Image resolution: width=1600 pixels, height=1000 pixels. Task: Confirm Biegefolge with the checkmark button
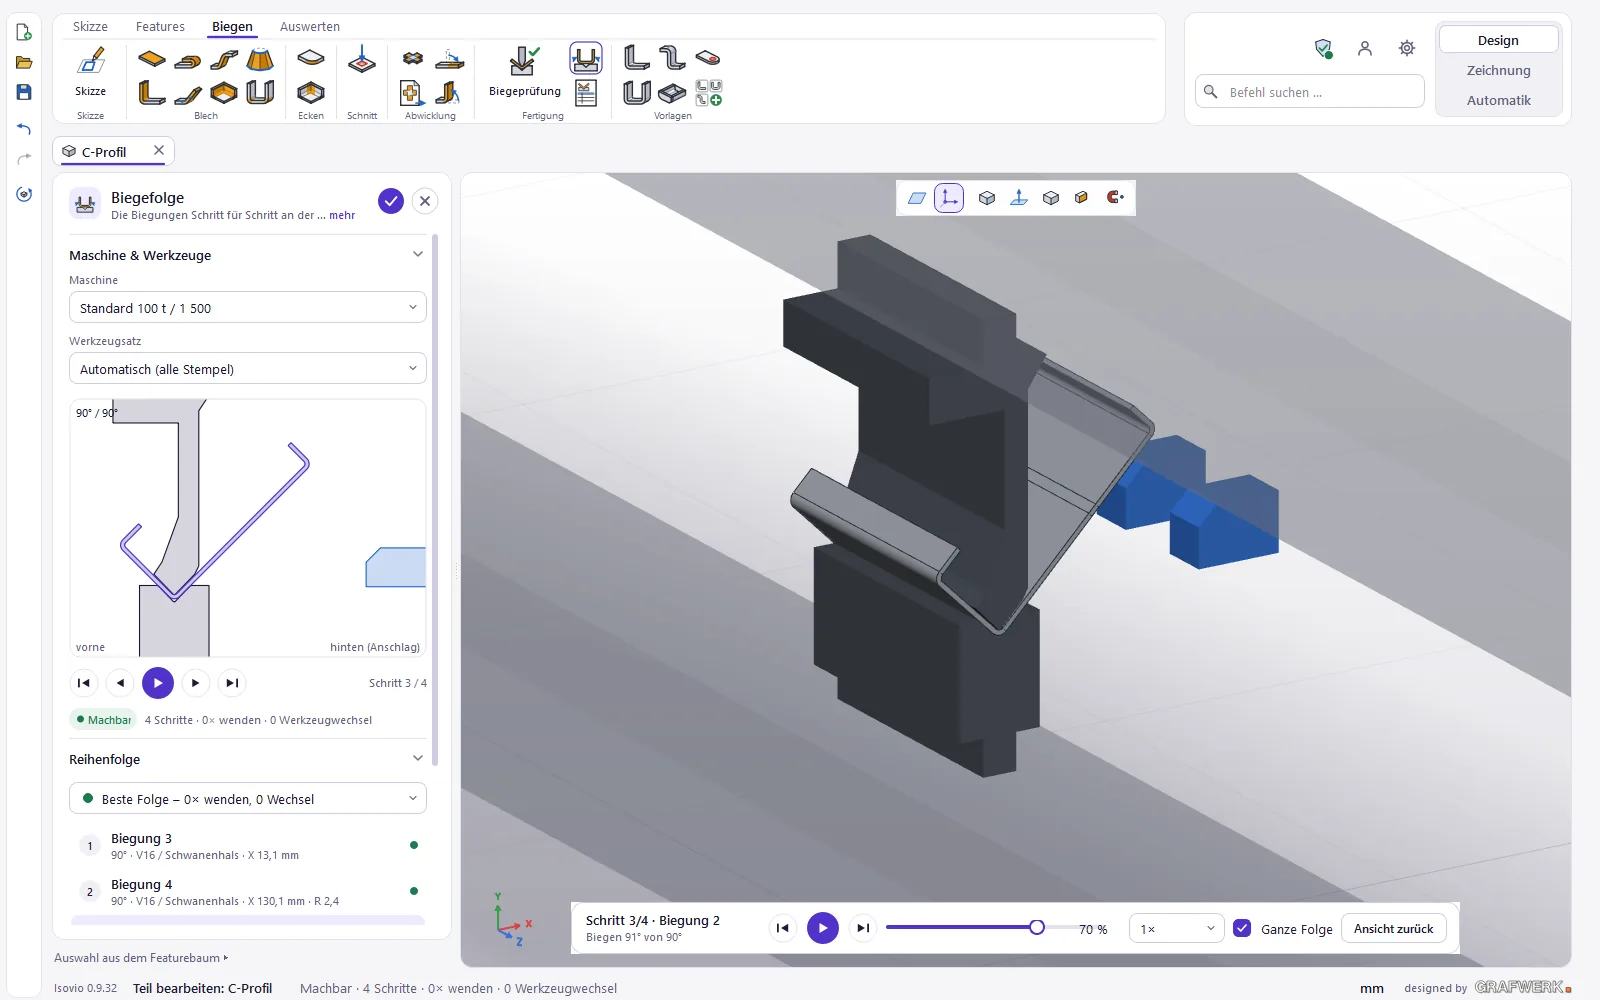click(x=391, y=201)
